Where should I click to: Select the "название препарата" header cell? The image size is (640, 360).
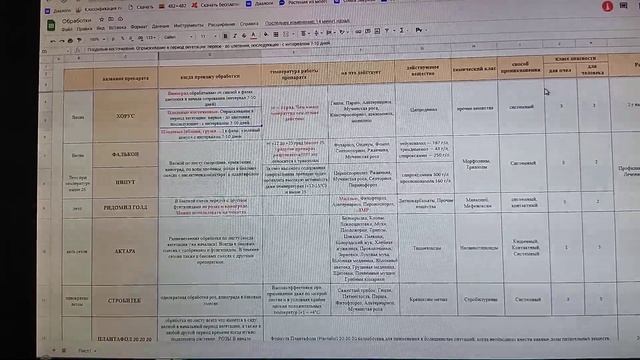tap(125, 78)
